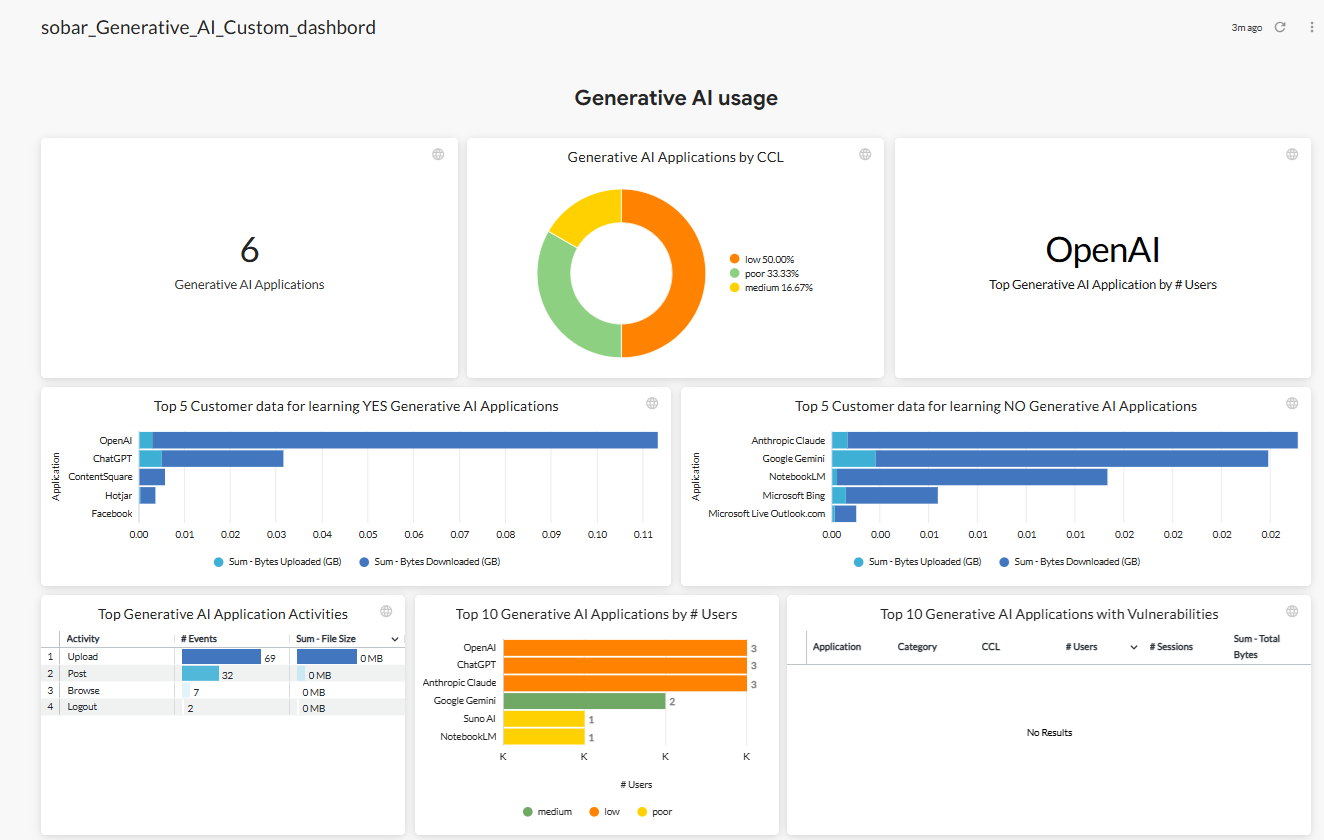
Task: Click the large '6' applications count
Action: click(249, 249)
